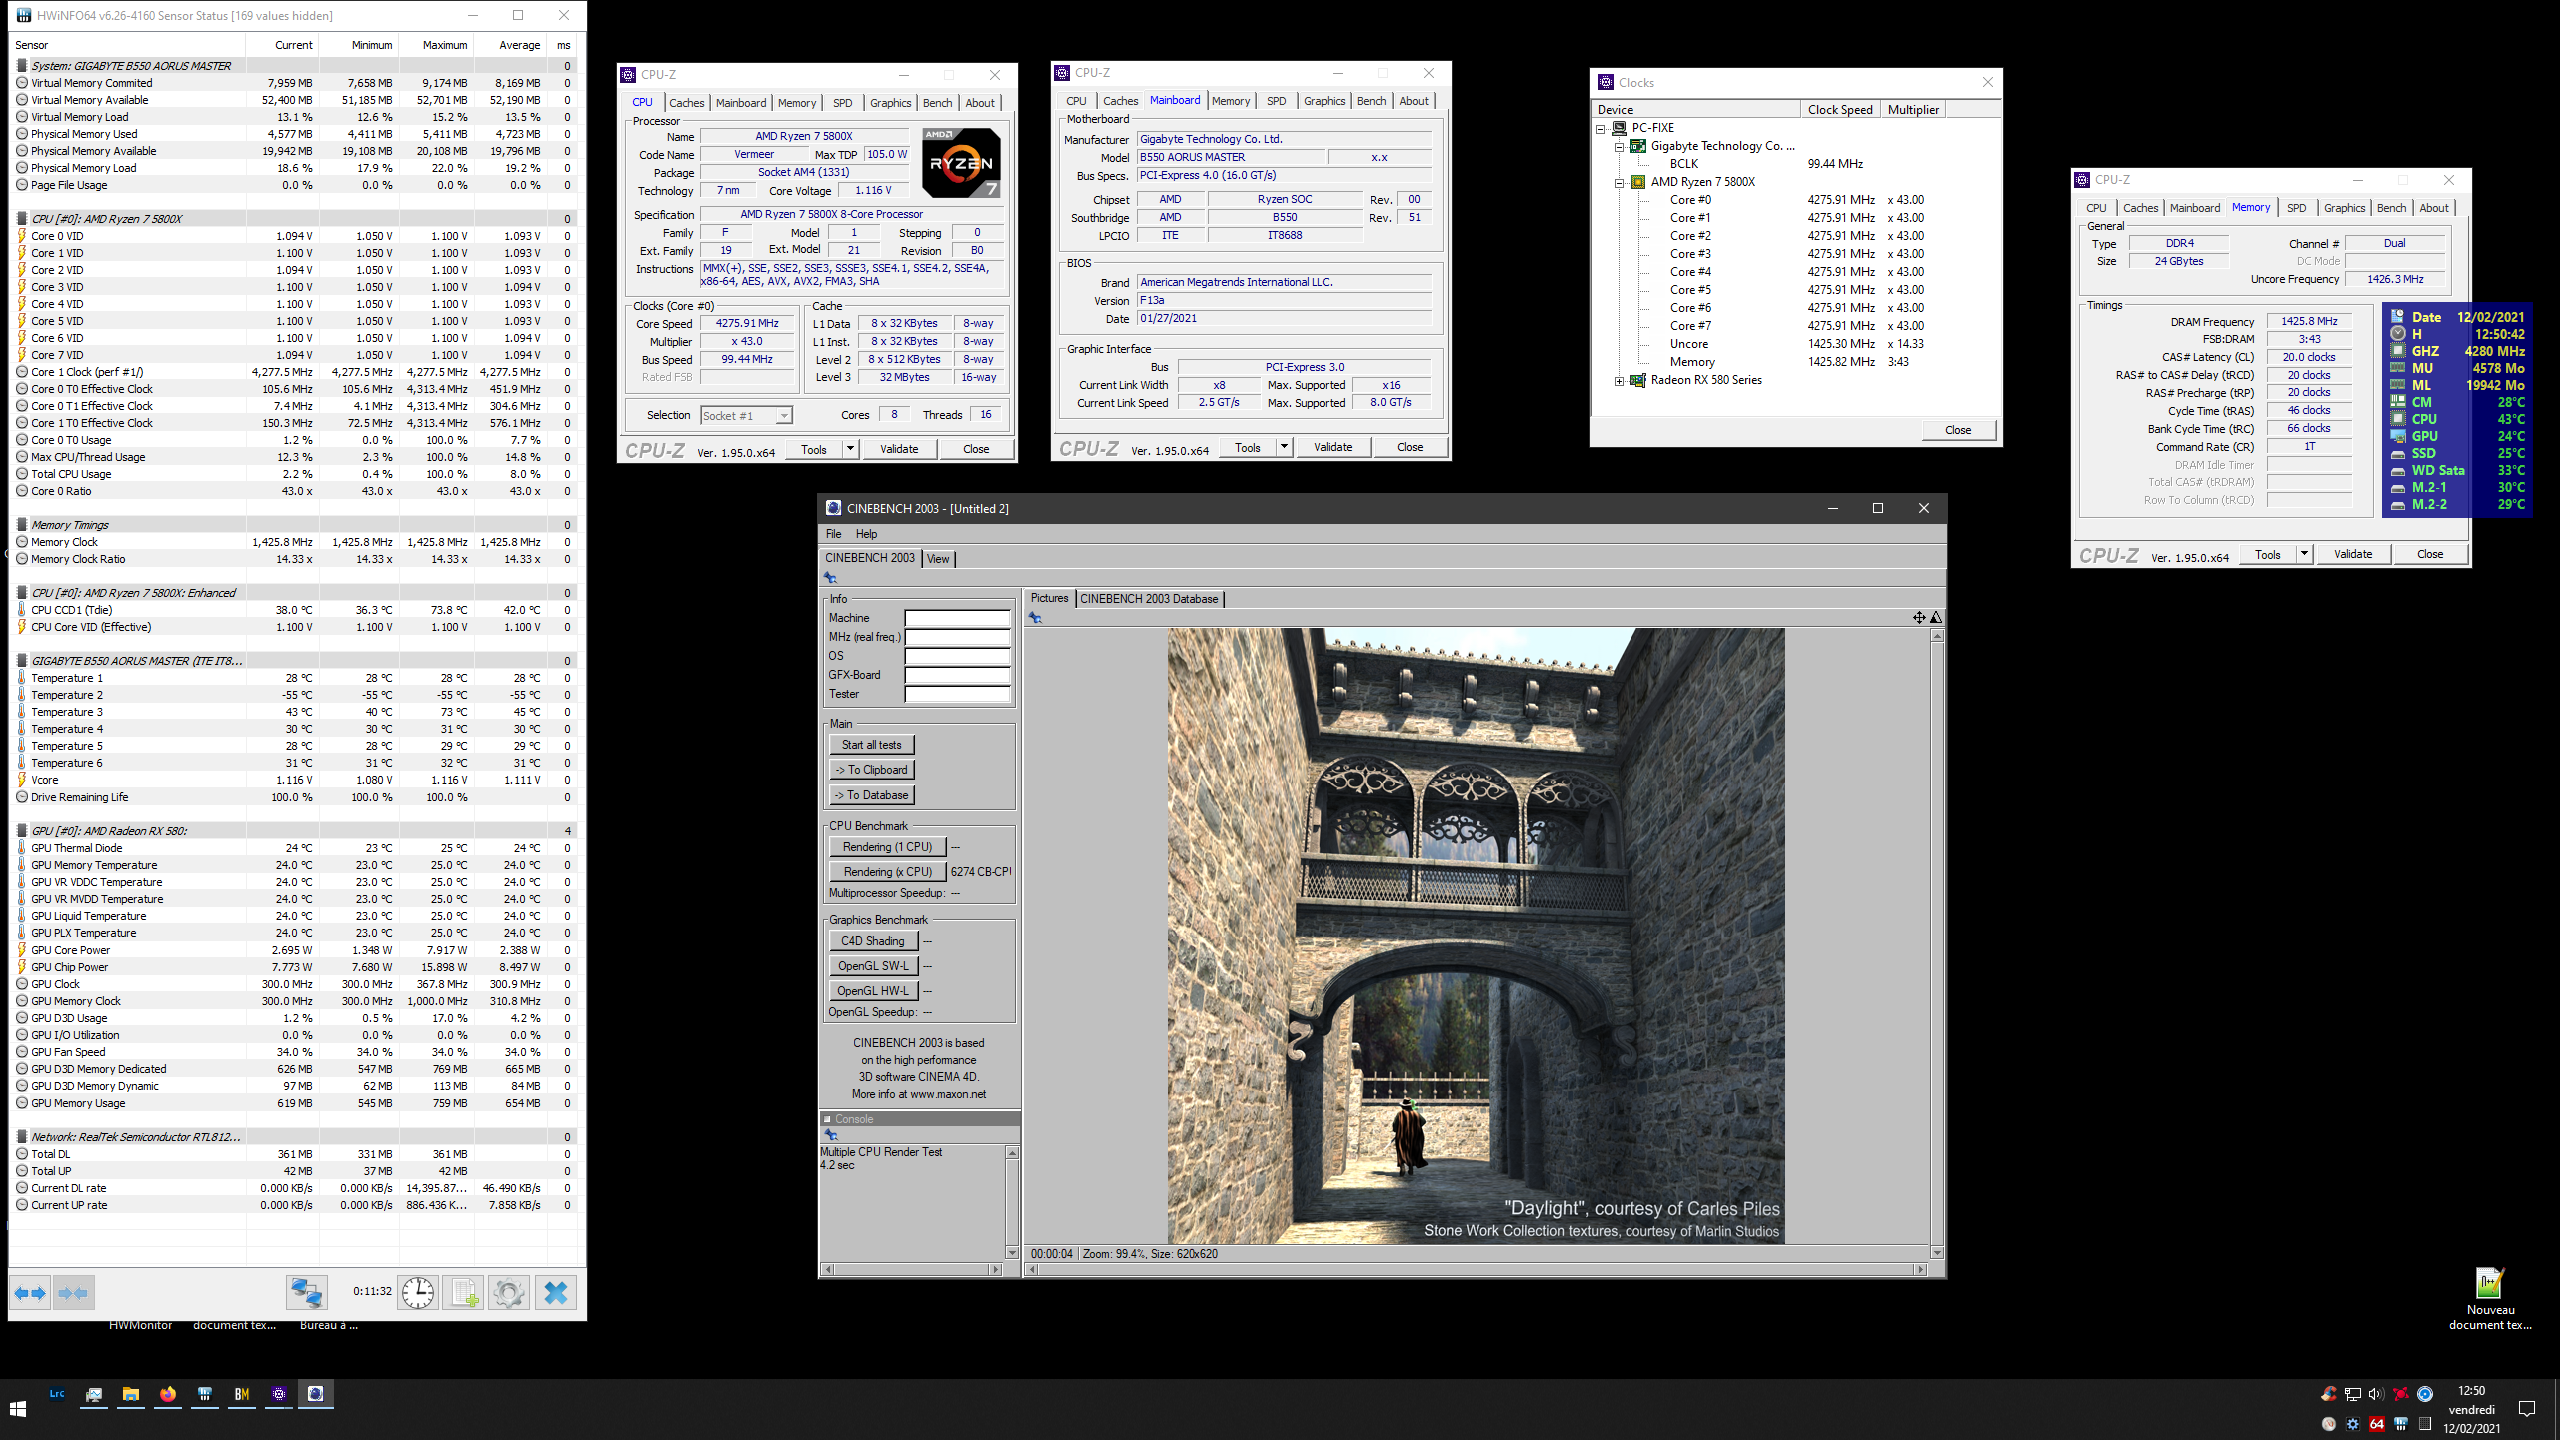Click the Windows Start button
Image resolution: width=2560 pixels, height=1440 pixels.
(18, 1409)
